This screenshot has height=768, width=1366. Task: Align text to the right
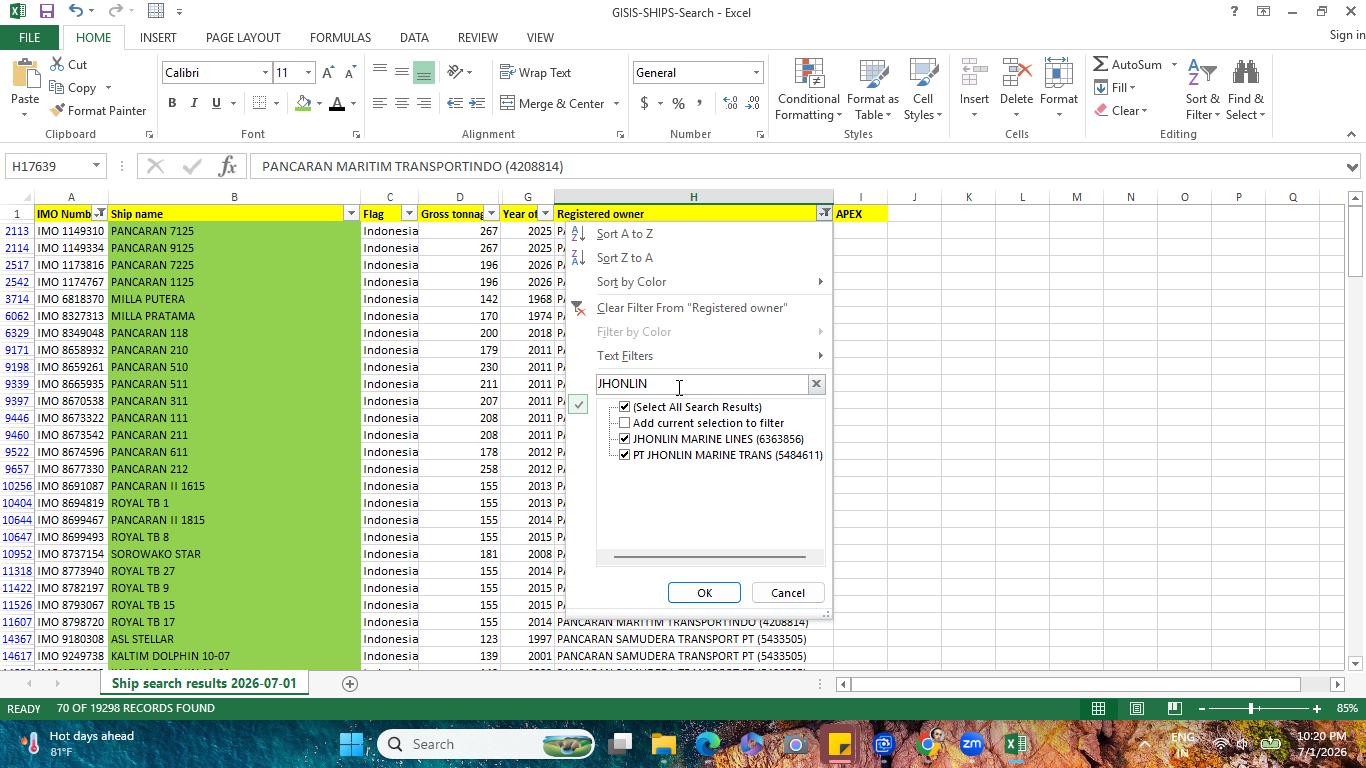point(424,103)
